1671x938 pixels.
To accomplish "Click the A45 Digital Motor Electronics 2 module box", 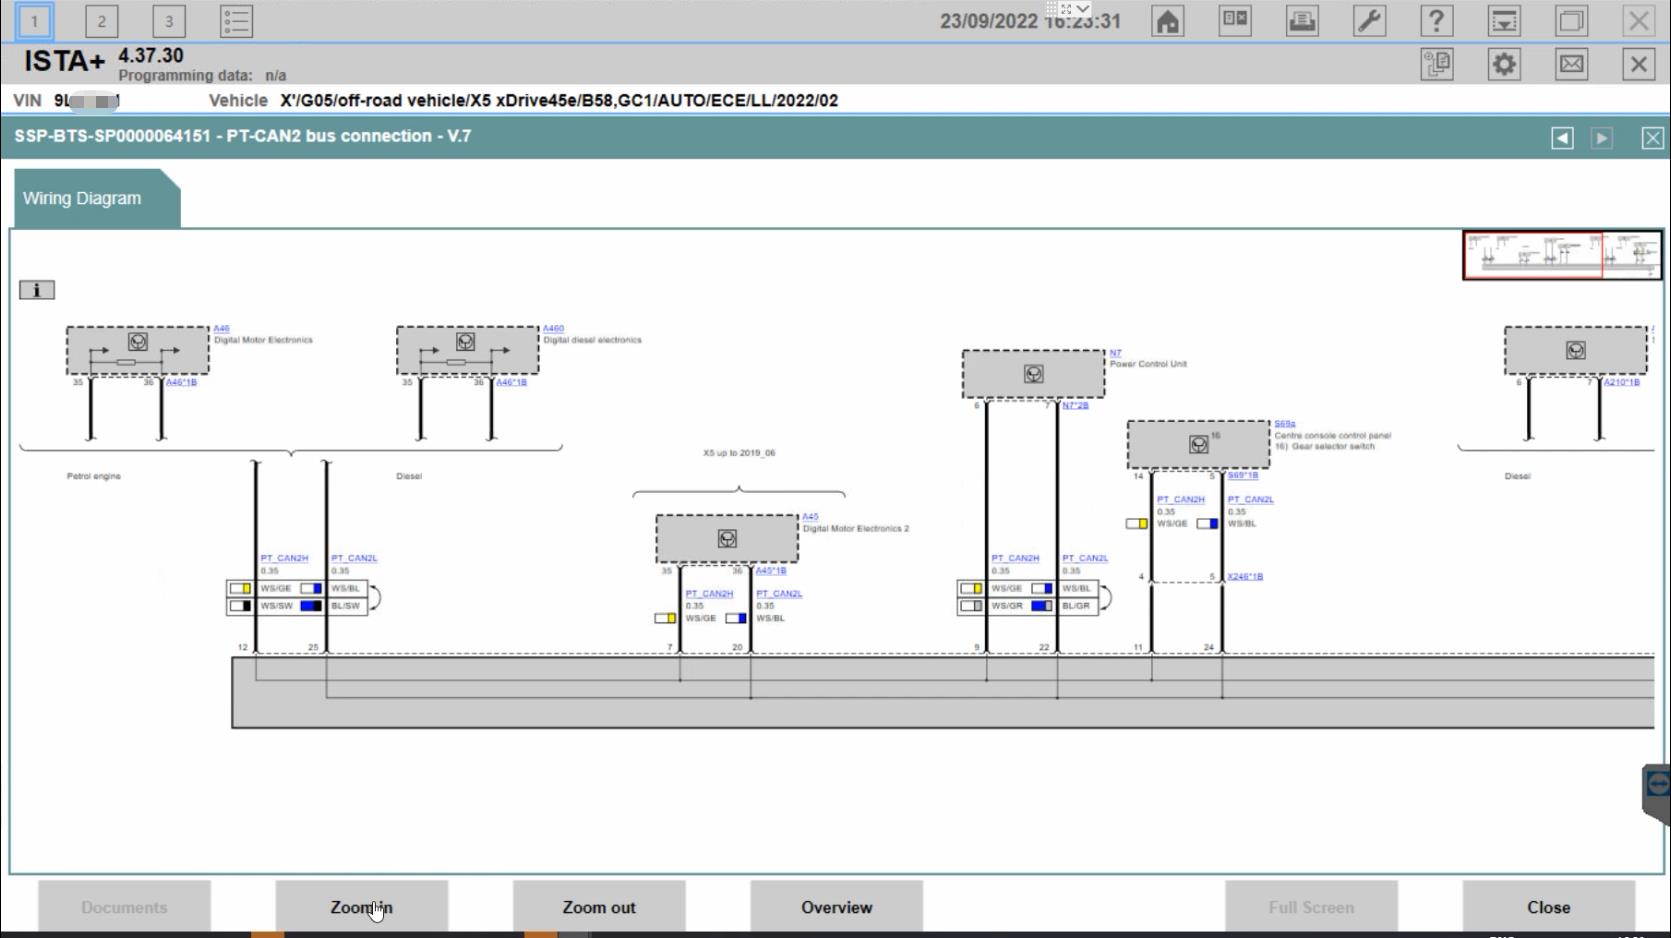I will click(727, 539).
